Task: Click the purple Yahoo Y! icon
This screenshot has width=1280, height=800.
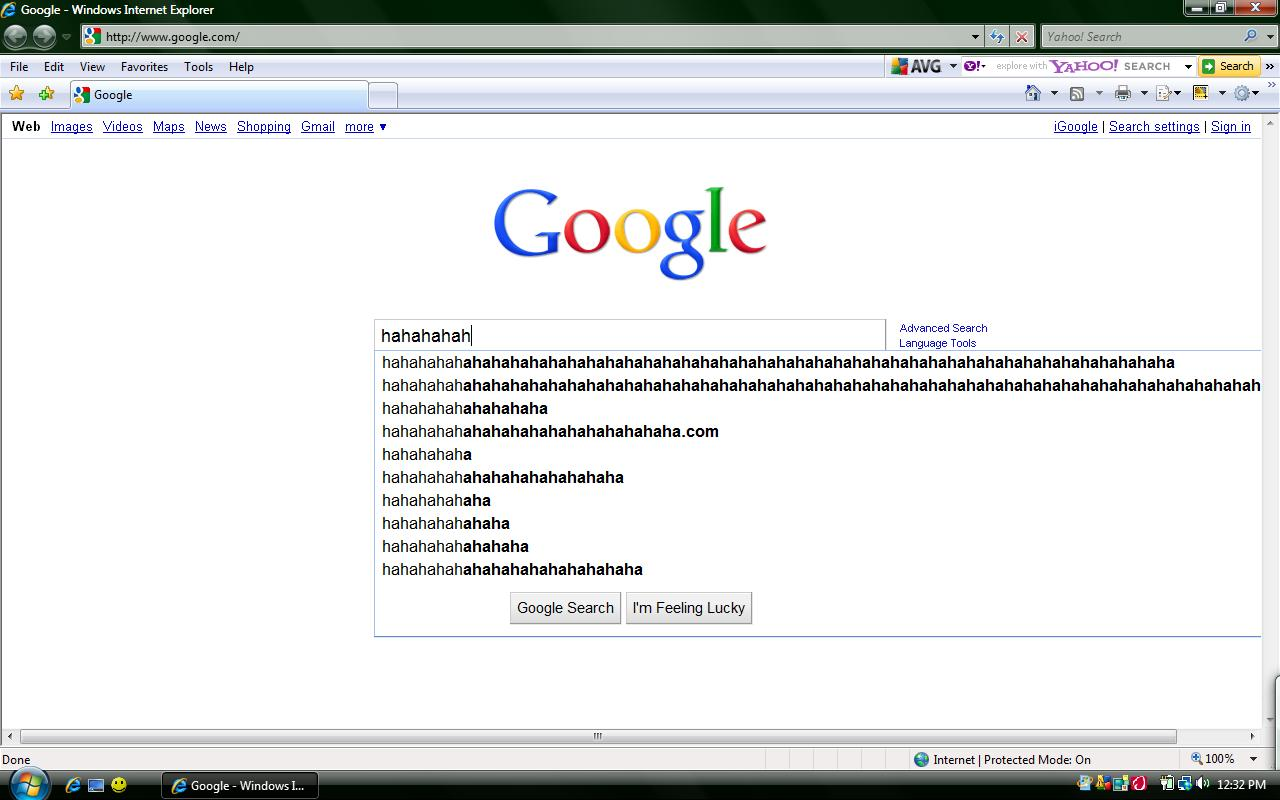Action: click(x=974, y=66)
